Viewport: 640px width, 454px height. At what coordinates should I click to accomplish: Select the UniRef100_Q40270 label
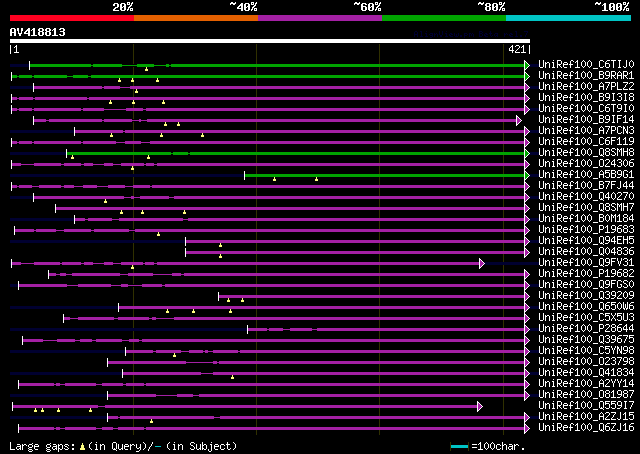pyautogui.click(x=586, y=197)
